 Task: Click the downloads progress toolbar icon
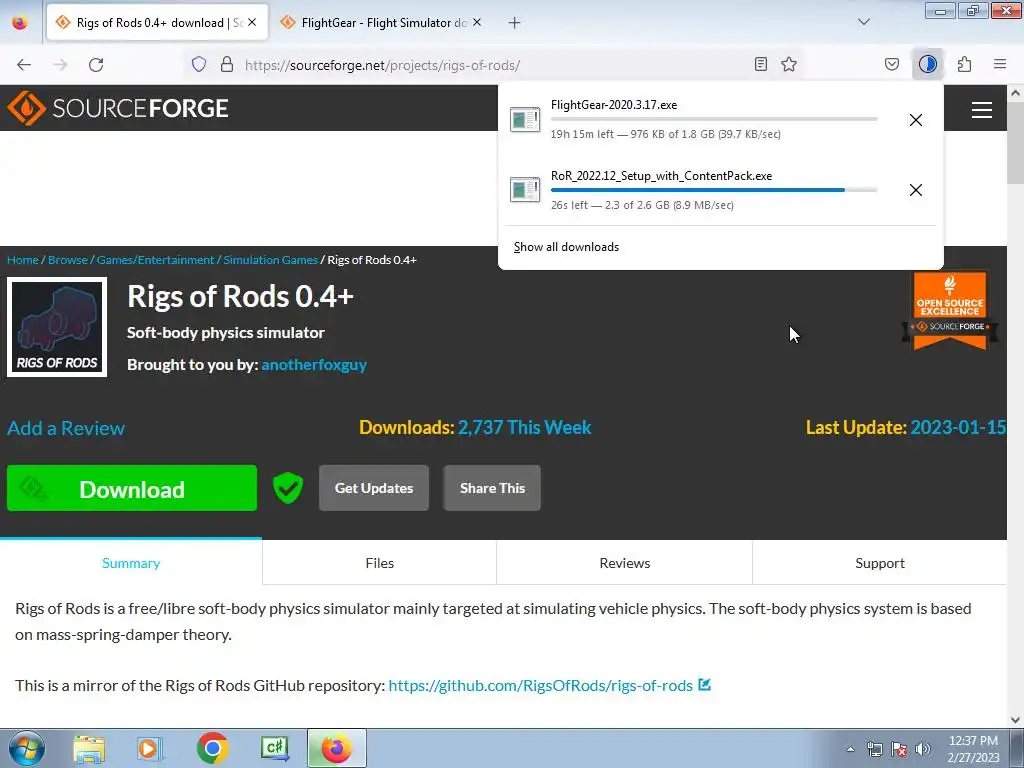point(927,64)
